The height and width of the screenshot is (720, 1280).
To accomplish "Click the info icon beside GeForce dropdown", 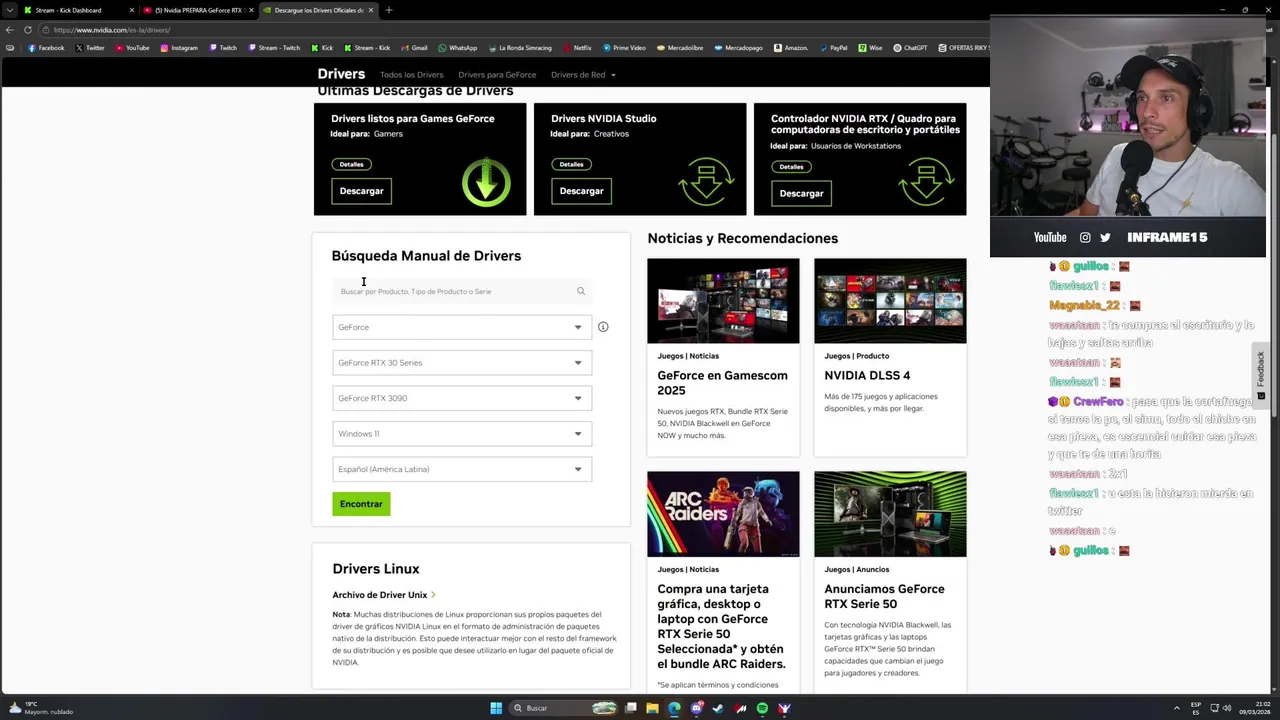I will [603, 327].
